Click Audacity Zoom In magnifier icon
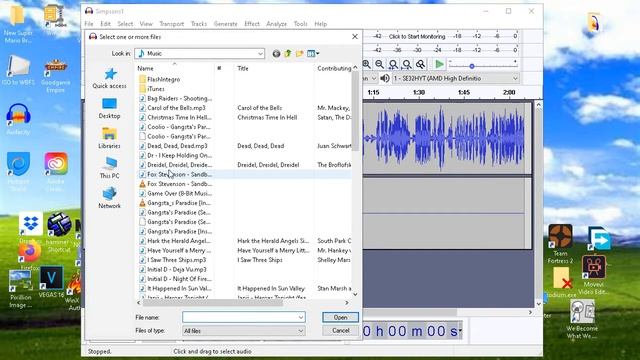The height and width of the screenshot is (360, 640). [x=367, y=64]
